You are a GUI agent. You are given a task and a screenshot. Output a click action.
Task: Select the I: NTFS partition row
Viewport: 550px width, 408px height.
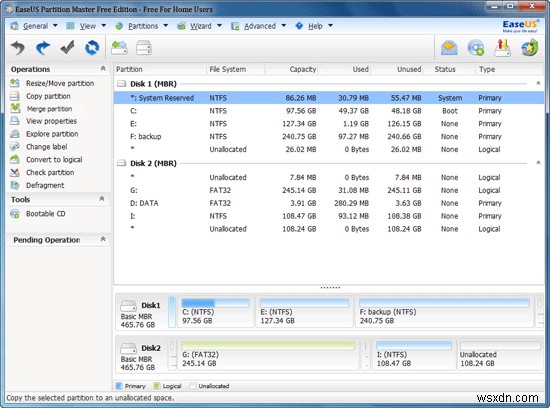[x=329, y=216]
